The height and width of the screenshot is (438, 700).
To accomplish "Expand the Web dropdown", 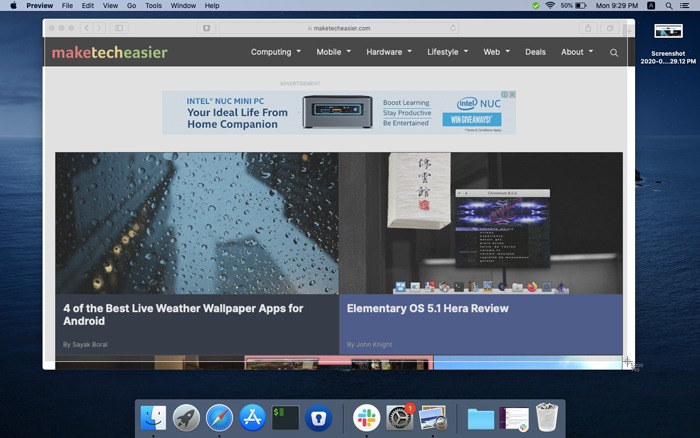I will tap(496, 52).
